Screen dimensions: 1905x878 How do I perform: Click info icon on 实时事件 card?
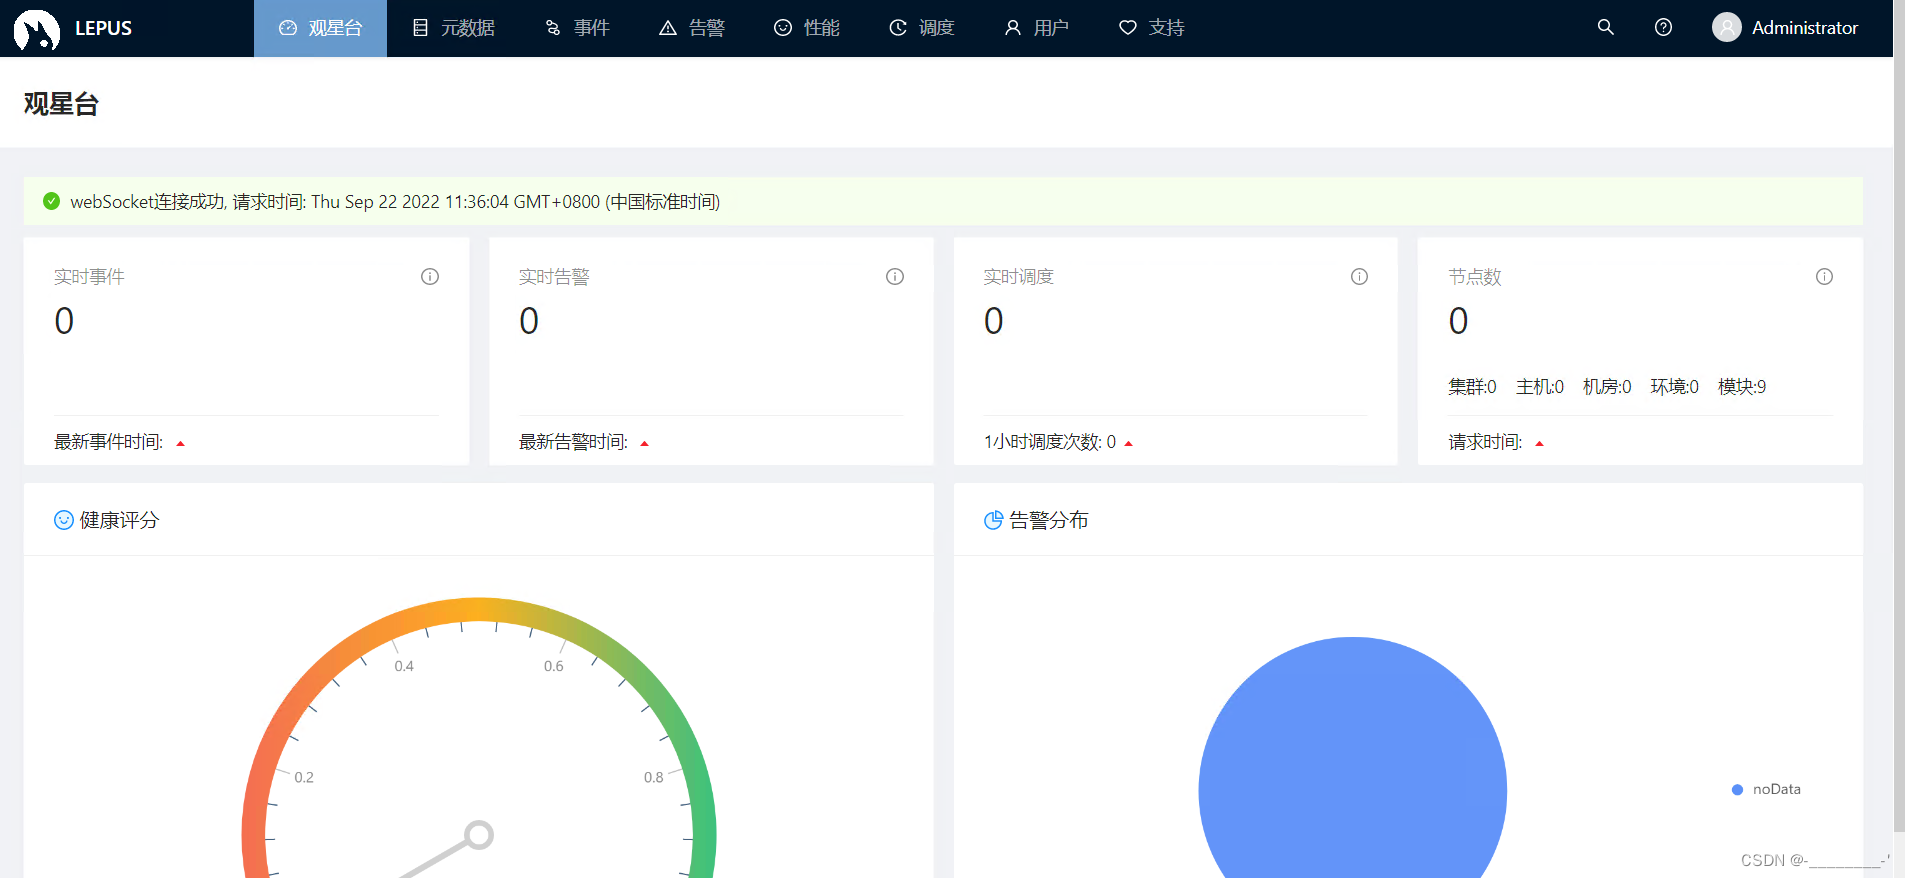430,277
